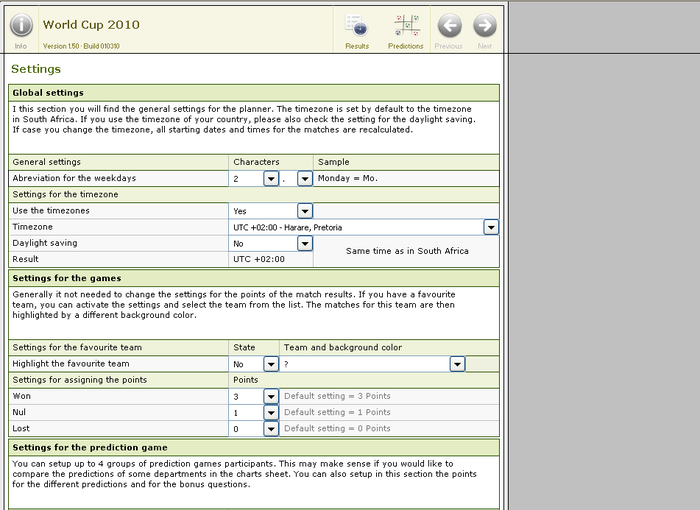
Task: Click 'Default setting = 0 Points' text
Action: [337, 428]
